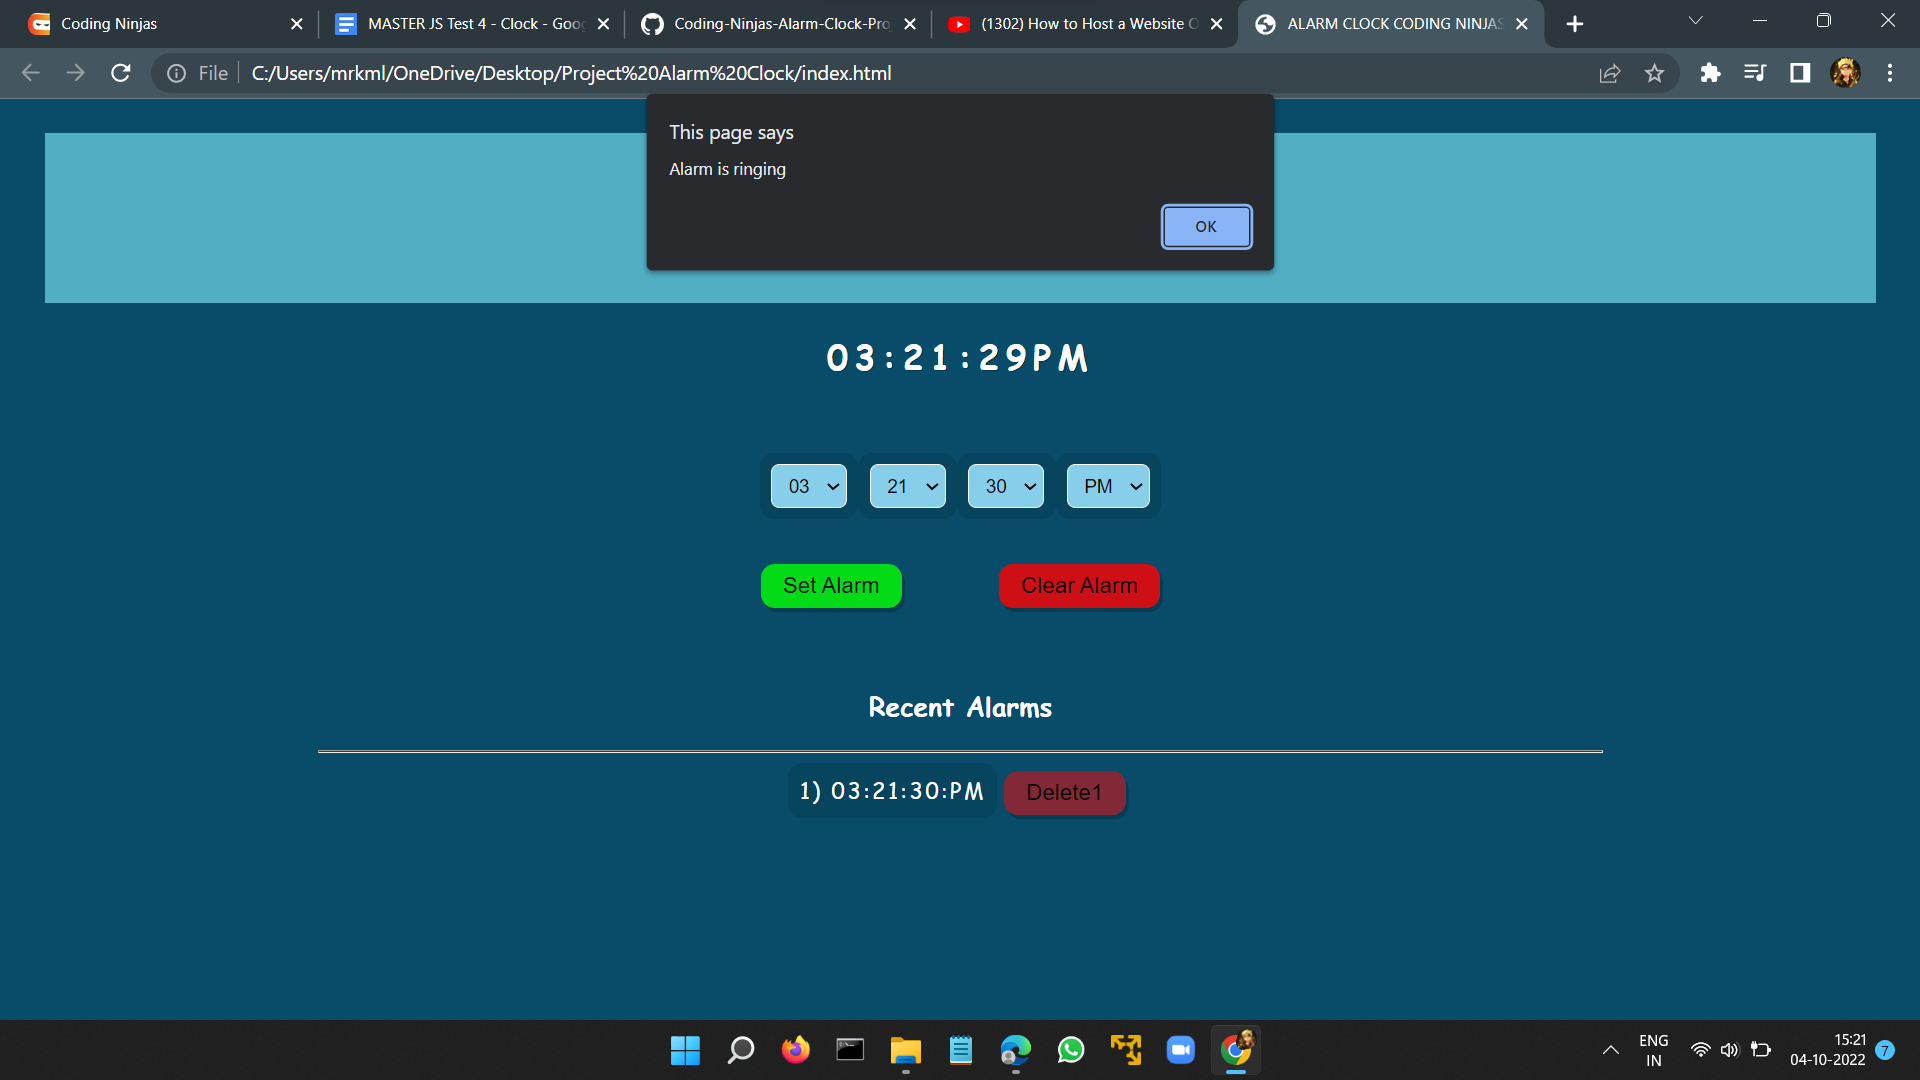1920x1080 pixels.
Task: Expand the minutes dropdown showing 21
Action: click(908, 487)
